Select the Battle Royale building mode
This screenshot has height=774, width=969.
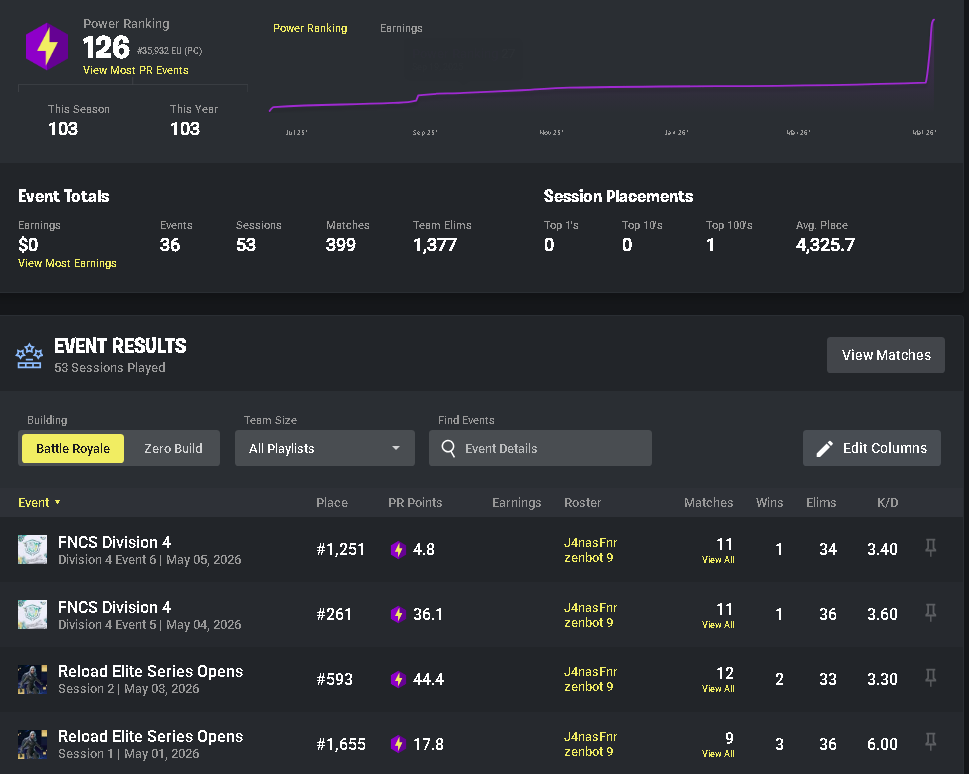coord(73,448)
